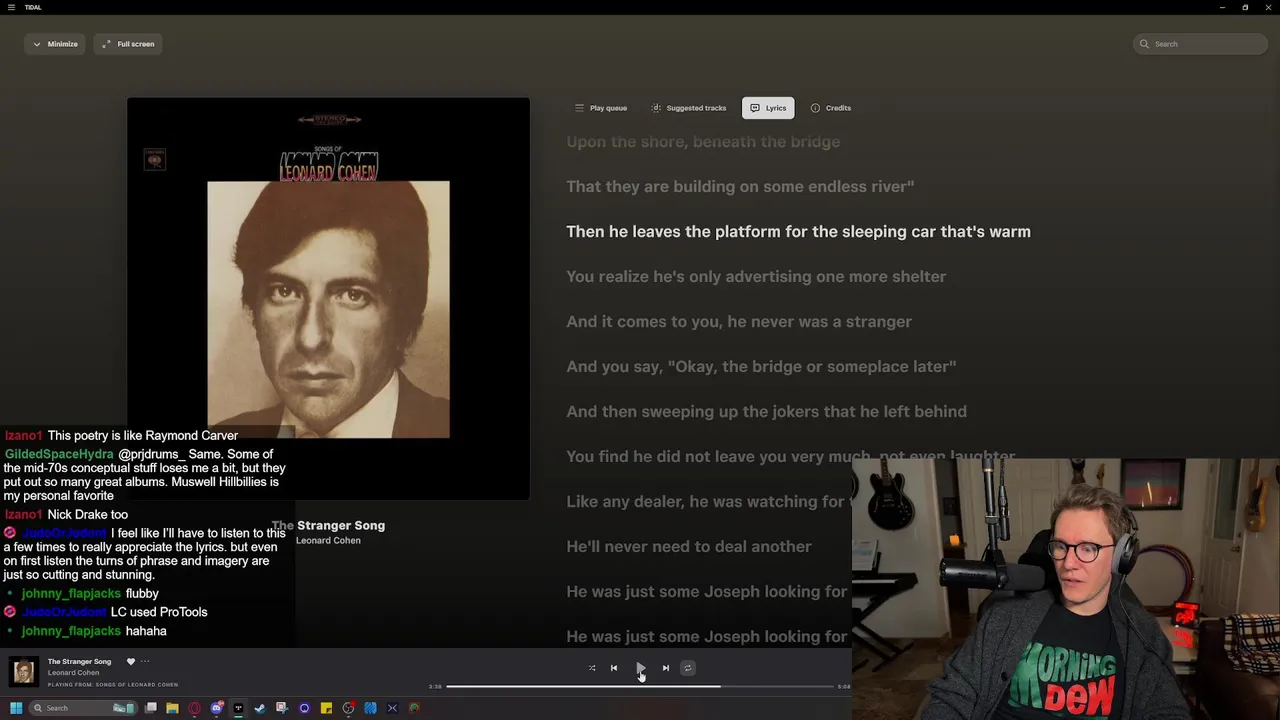
Task: Click the search magnifier icon at top right
Action: point(1144,44)
